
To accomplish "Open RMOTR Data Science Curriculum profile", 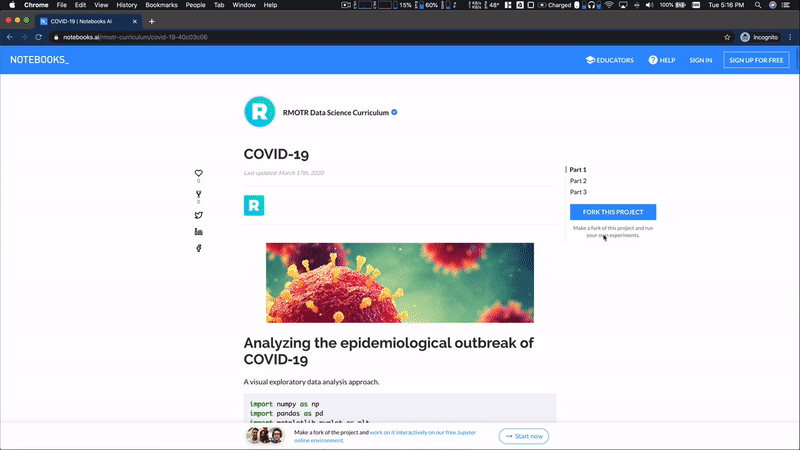I will [336, 112].
